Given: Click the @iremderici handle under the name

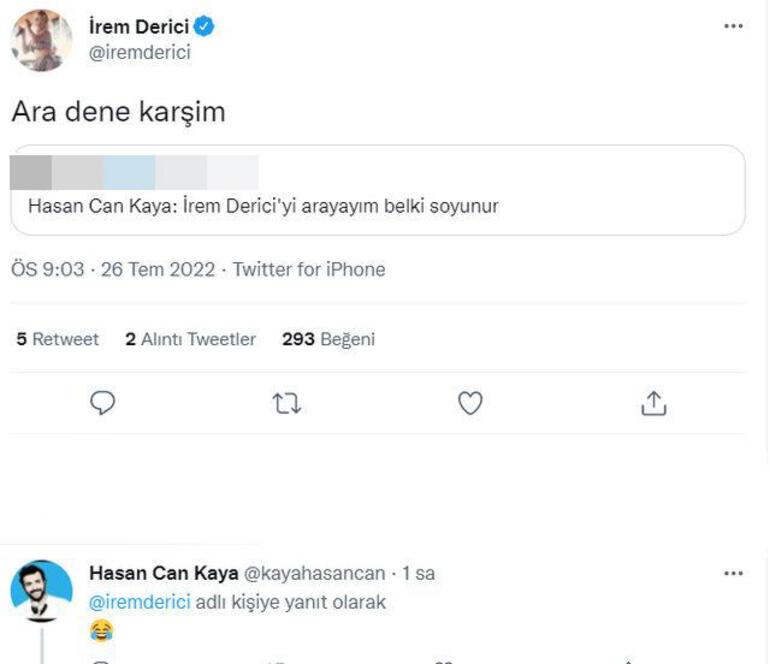Looking at the screenshot, I should (139, 53).
